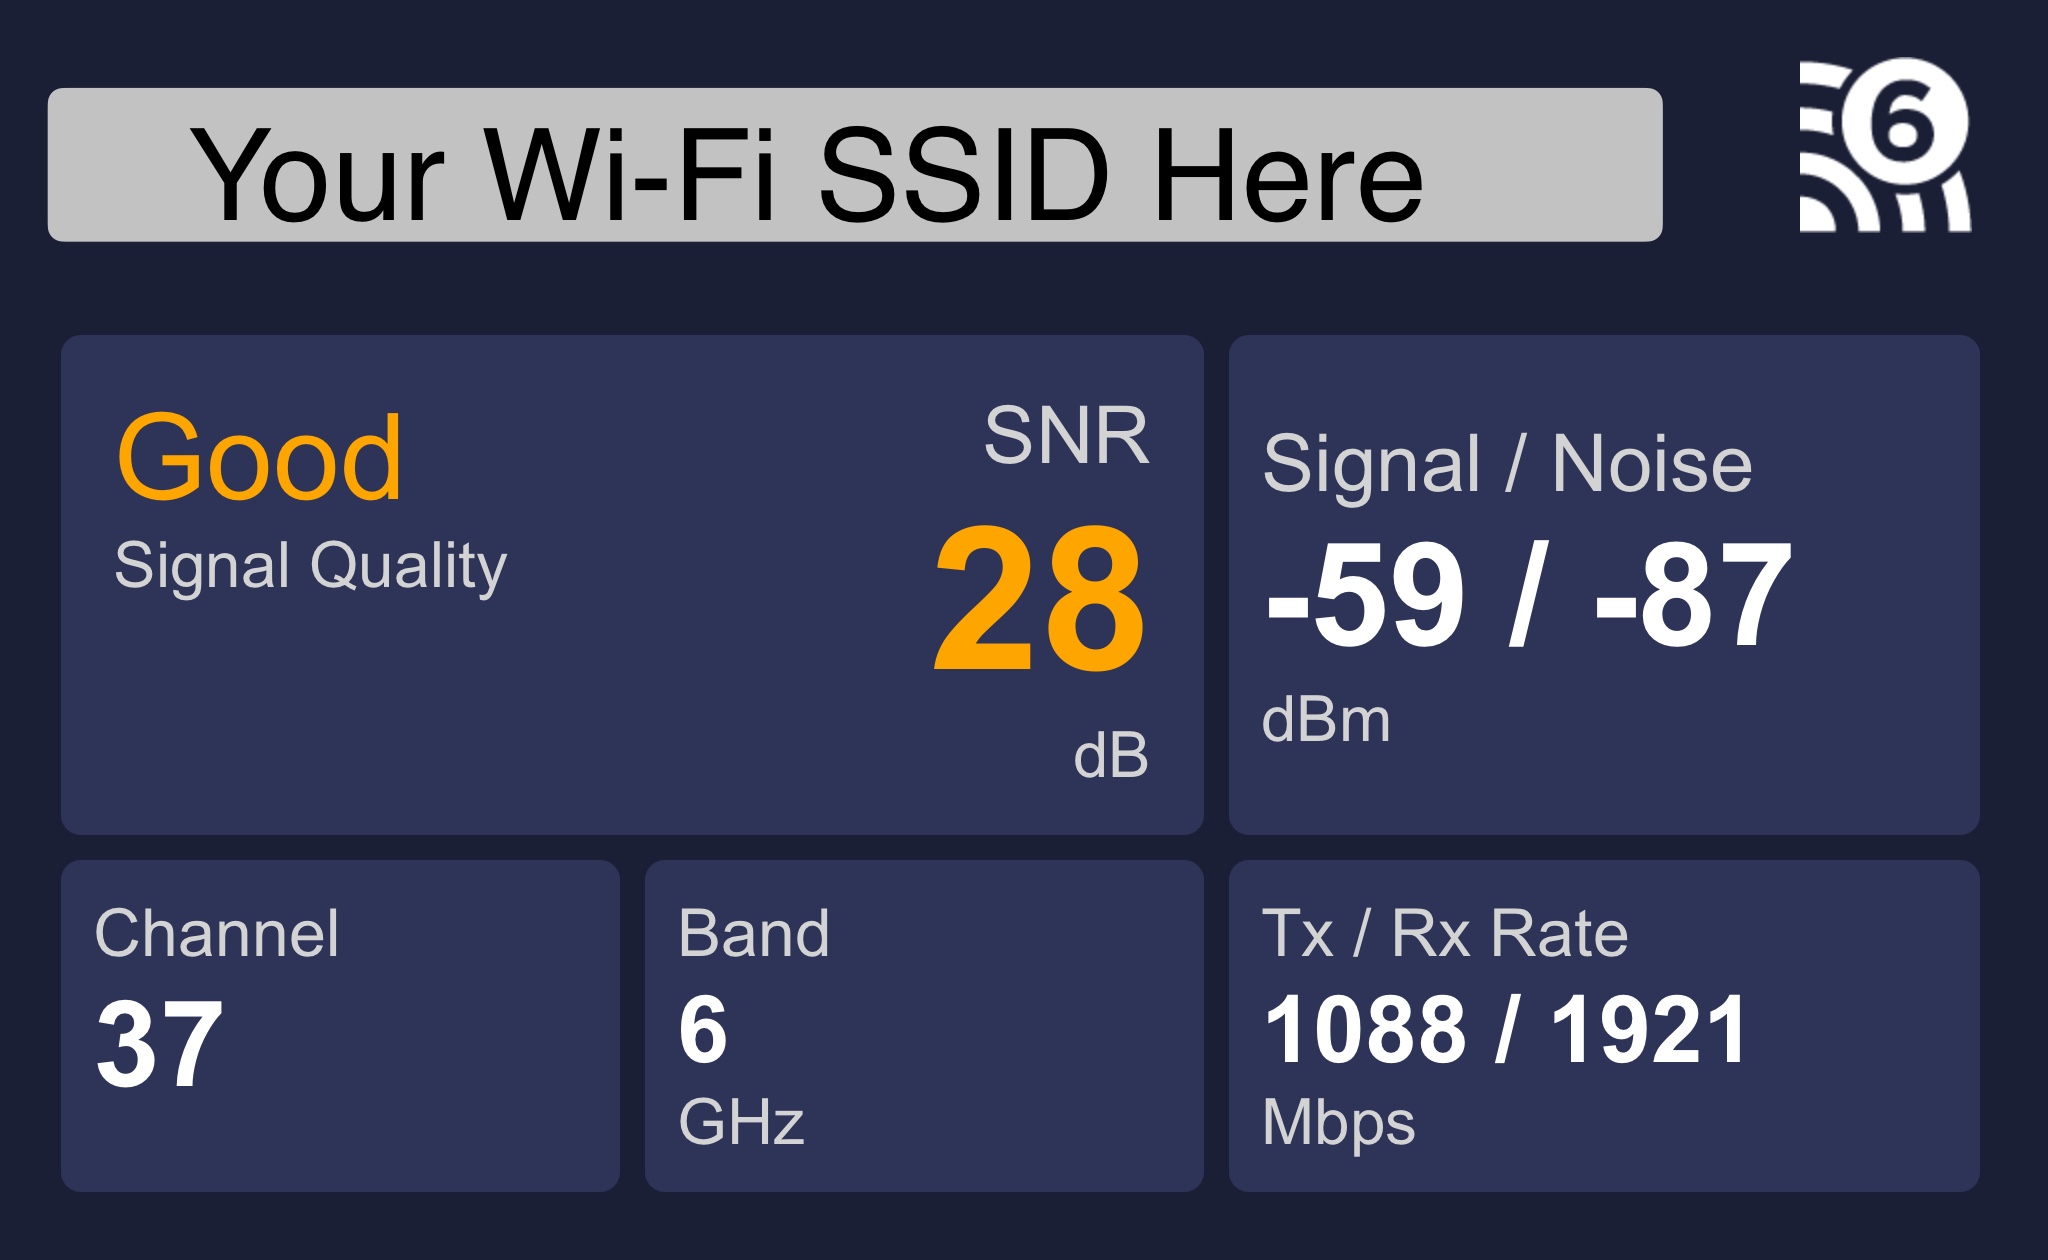Click the dB unit under SNR
2048x1260 pixels.
1111,755
